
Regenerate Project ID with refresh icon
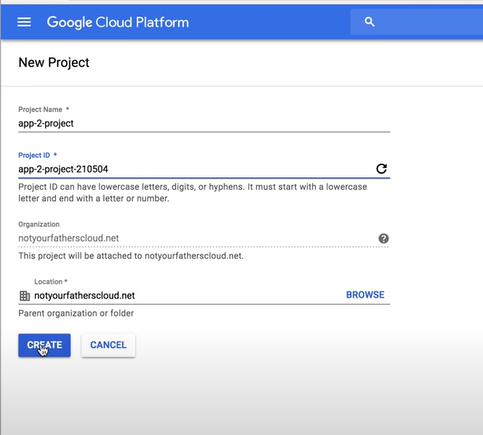point(381,169)
